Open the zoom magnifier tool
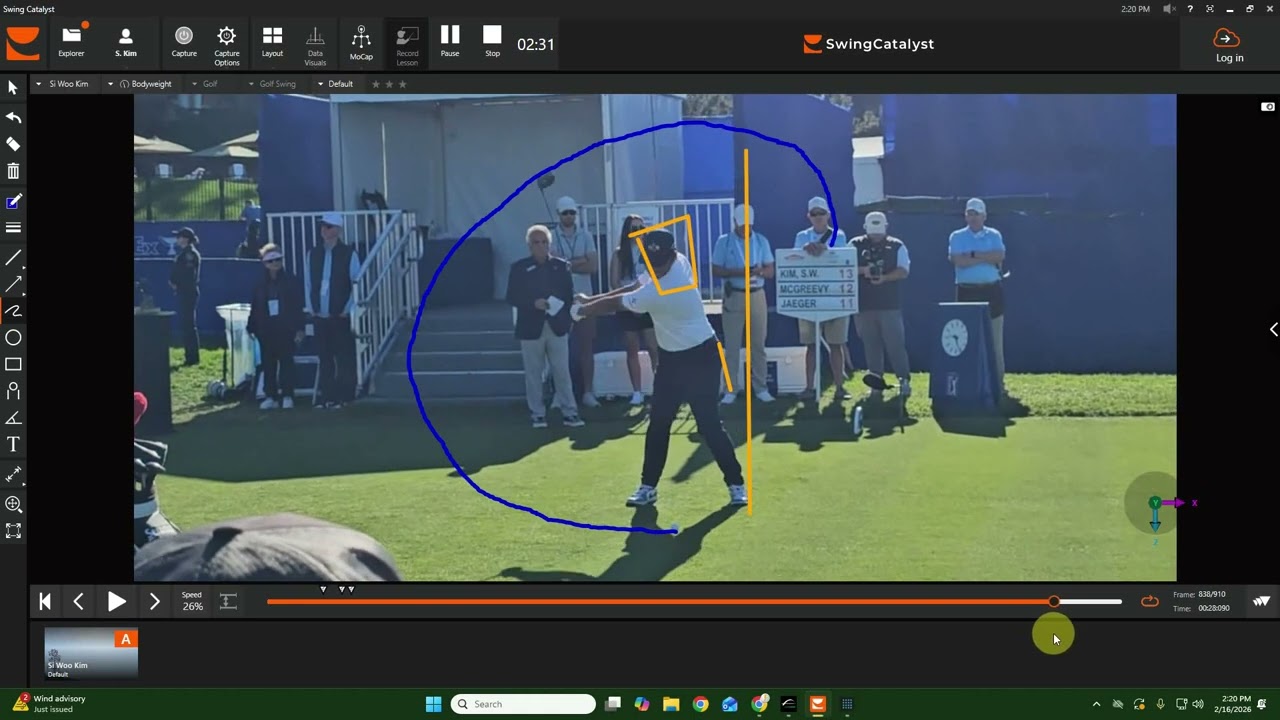 point(13,504)
